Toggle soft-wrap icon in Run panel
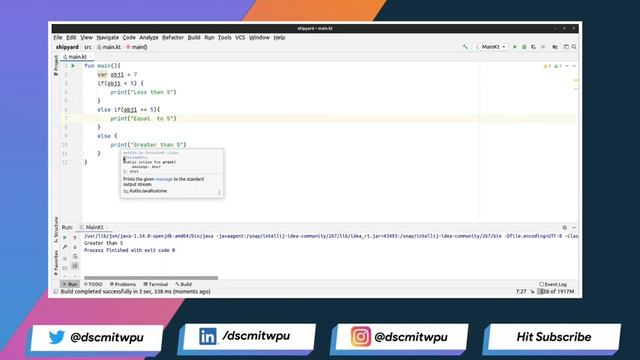 point(75,257)
